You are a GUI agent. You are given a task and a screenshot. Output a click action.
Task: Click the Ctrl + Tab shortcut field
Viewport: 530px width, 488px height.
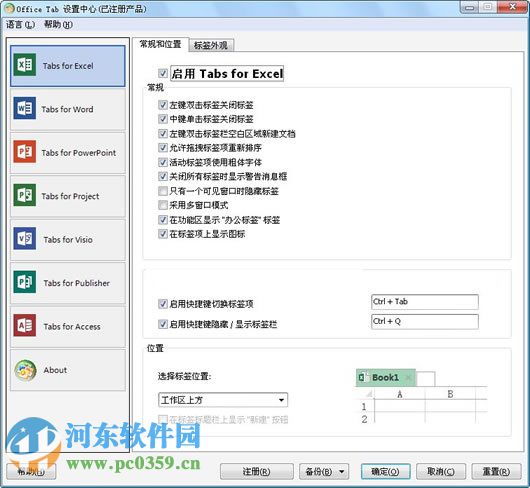tap(425, 302)
